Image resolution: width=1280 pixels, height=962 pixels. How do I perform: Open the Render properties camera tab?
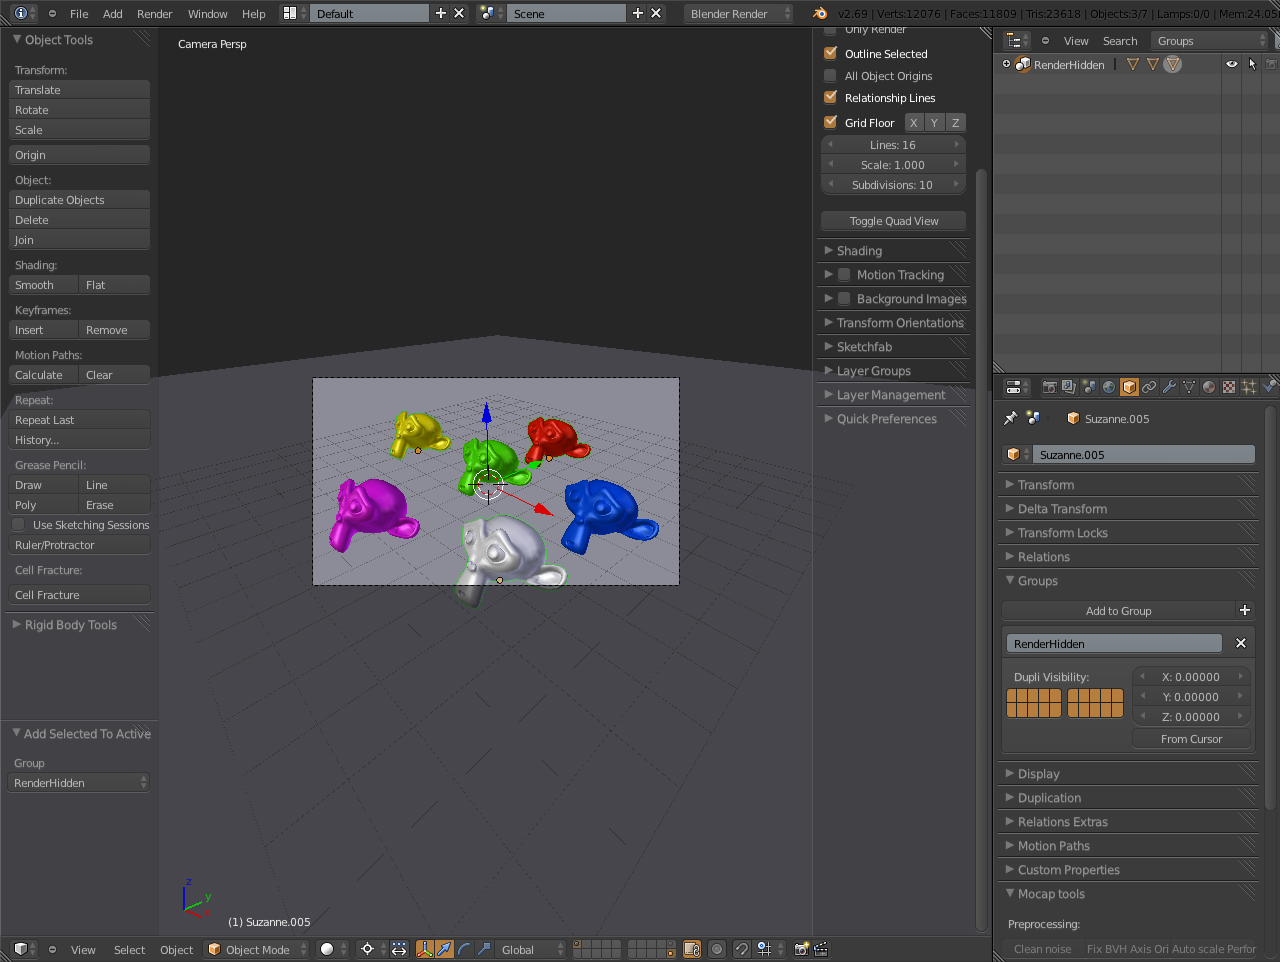pyautogui.click(x=1049, y=387)
